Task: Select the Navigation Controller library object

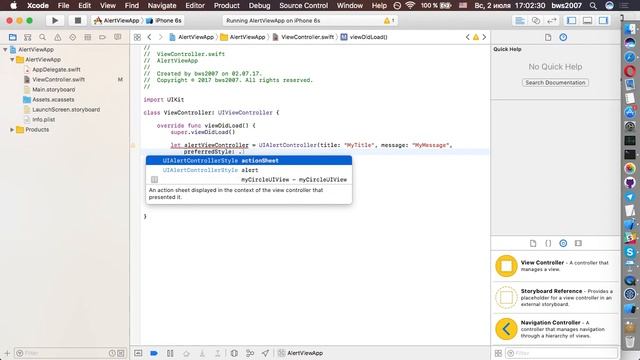Action: tap(556, 329)
